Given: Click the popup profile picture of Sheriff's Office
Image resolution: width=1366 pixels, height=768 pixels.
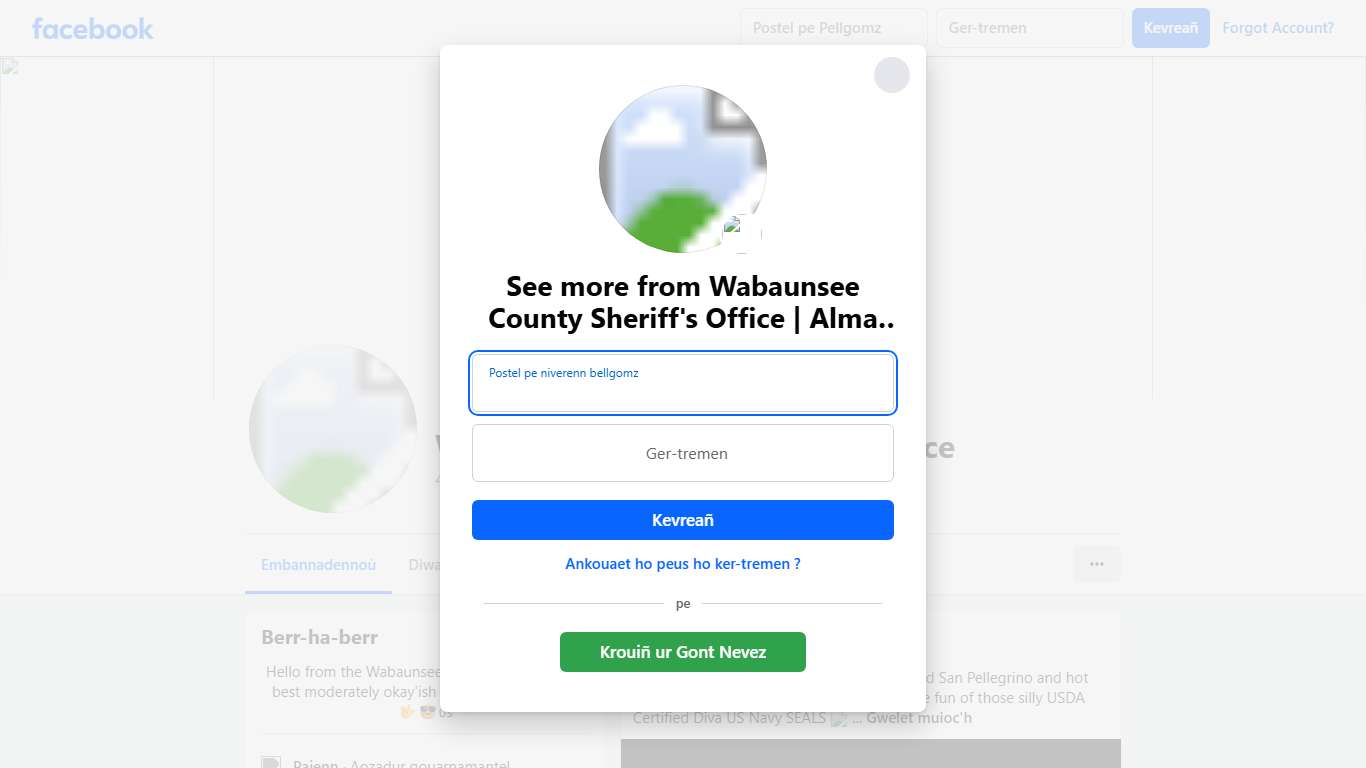Looking at the screenshot, I should 683,169.
